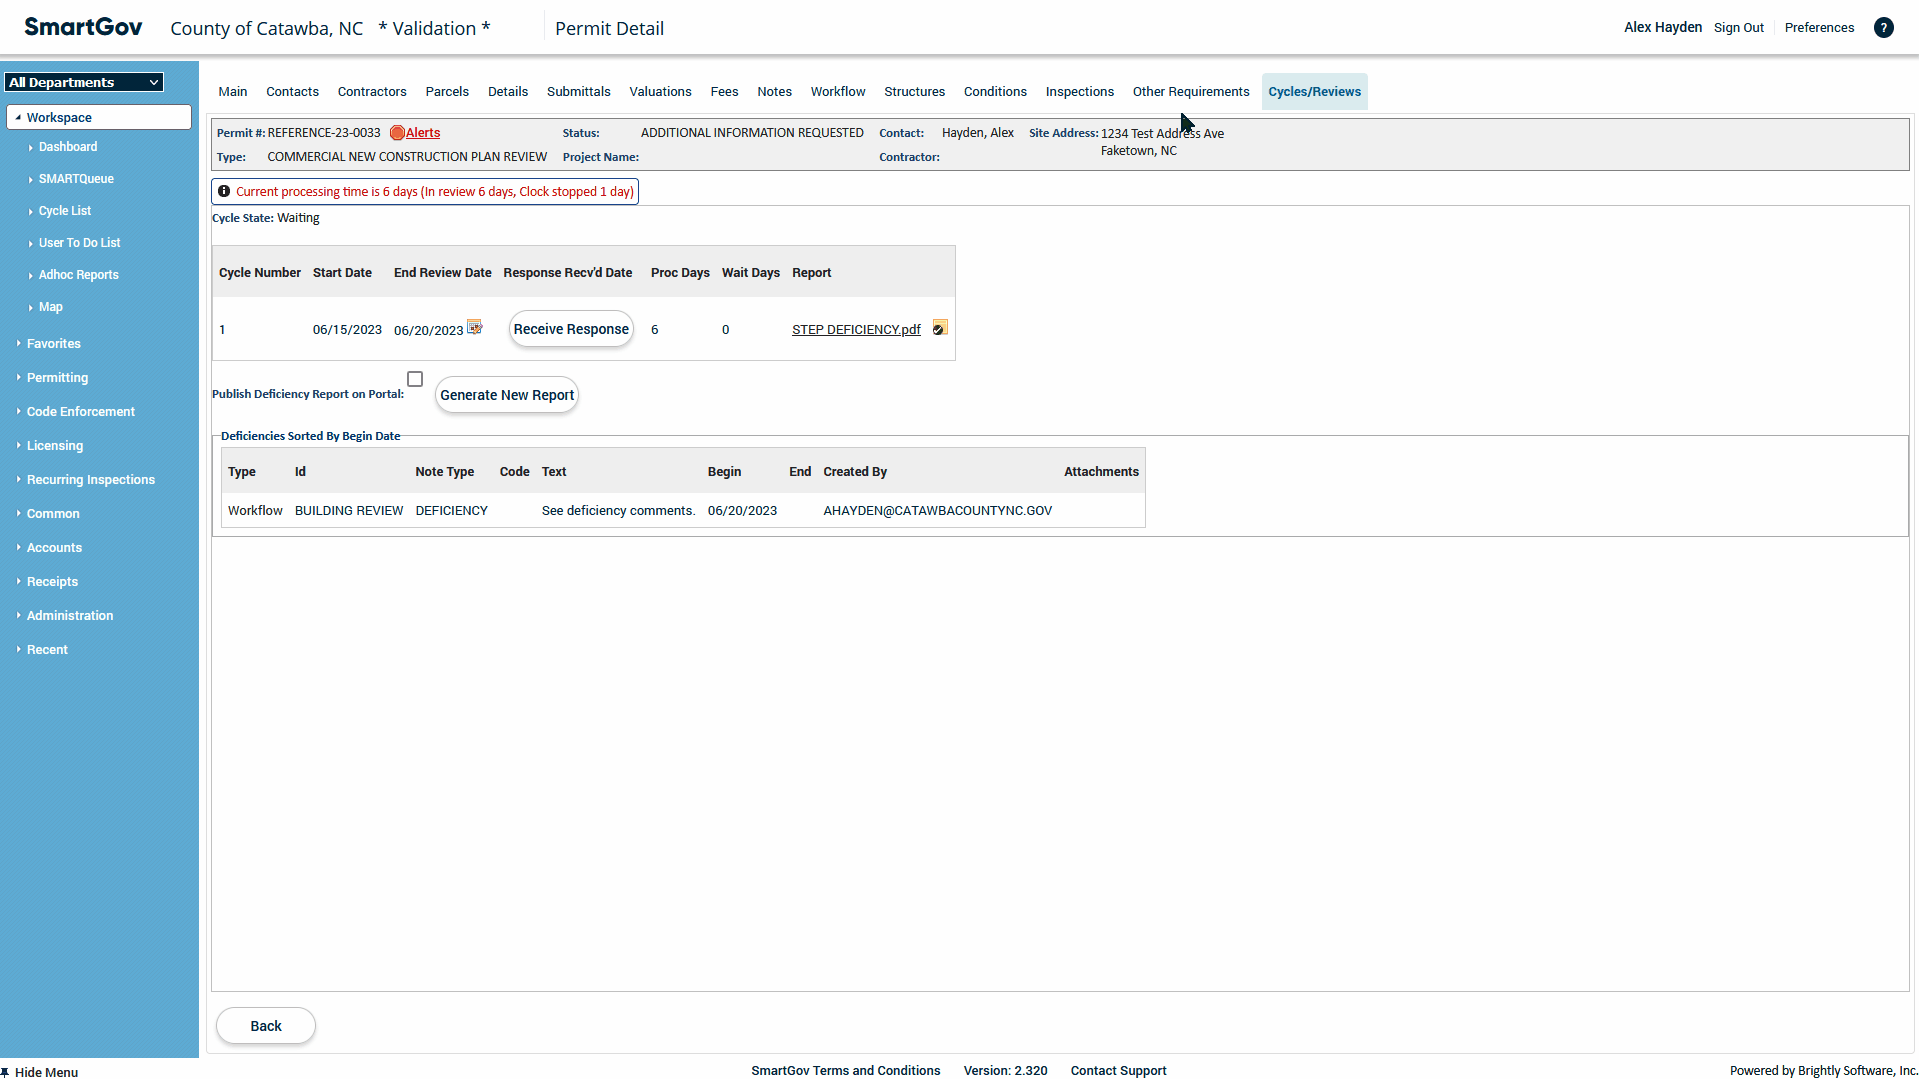Click the Generate New Report button

507,395
